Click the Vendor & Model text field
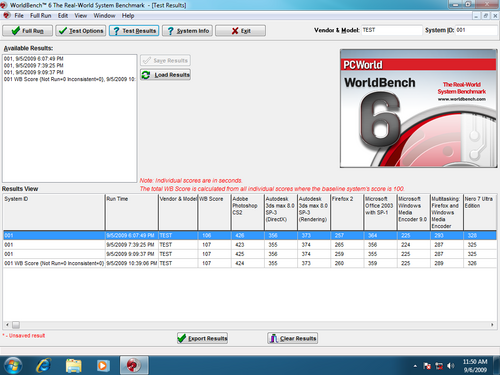Viewport: 500px width, 375px height. (x=392, y=30)
